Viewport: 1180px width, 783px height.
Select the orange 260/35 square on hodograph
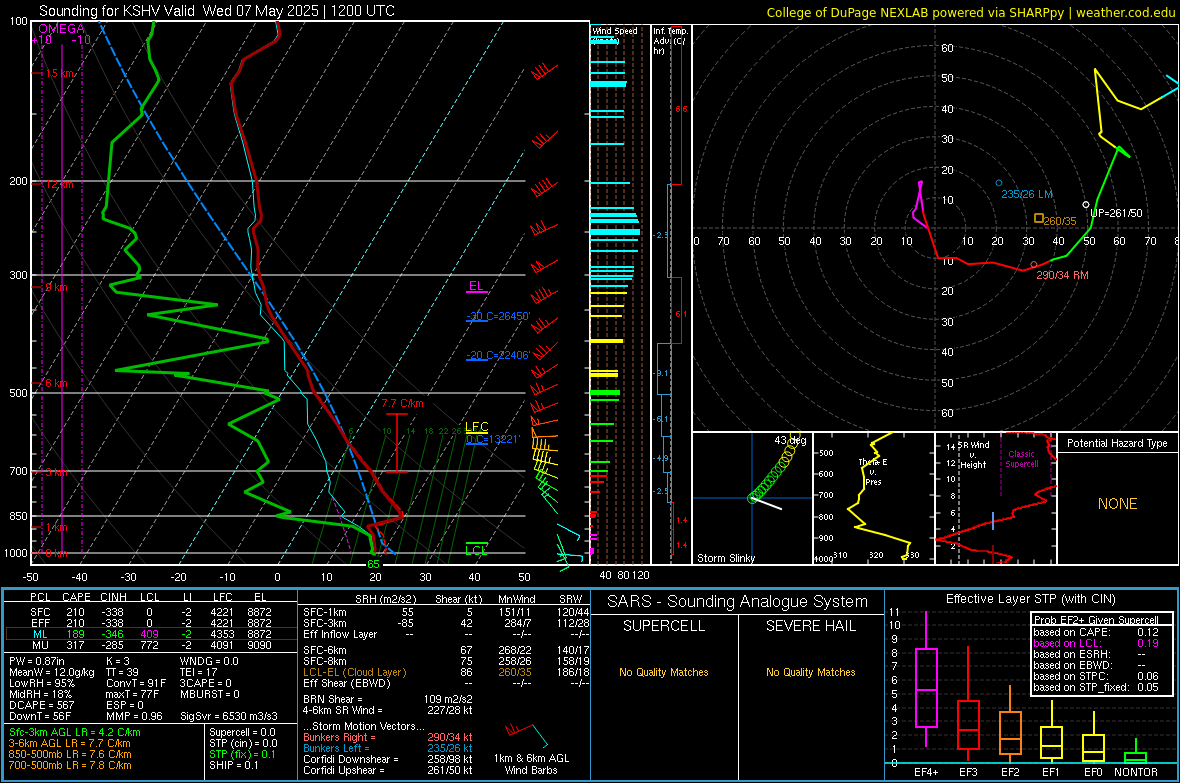click(1039, 218)
